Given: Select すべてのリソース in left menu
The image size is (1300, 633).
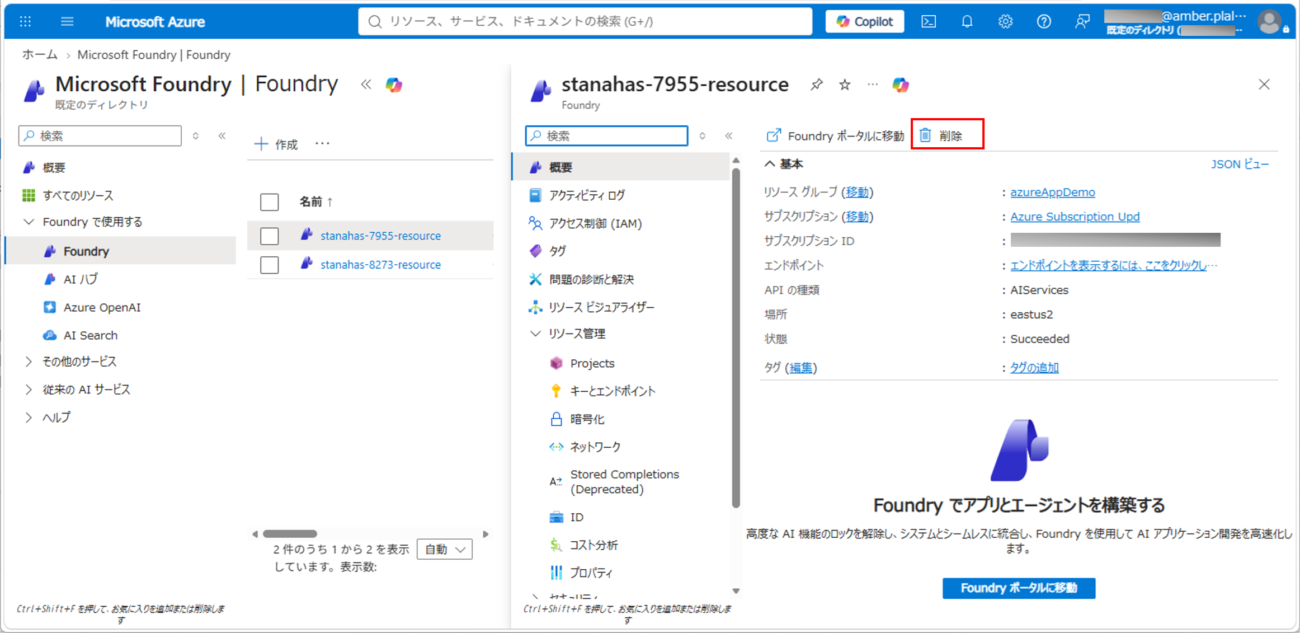Looking at the screenshot, I should tap(78, 195).
